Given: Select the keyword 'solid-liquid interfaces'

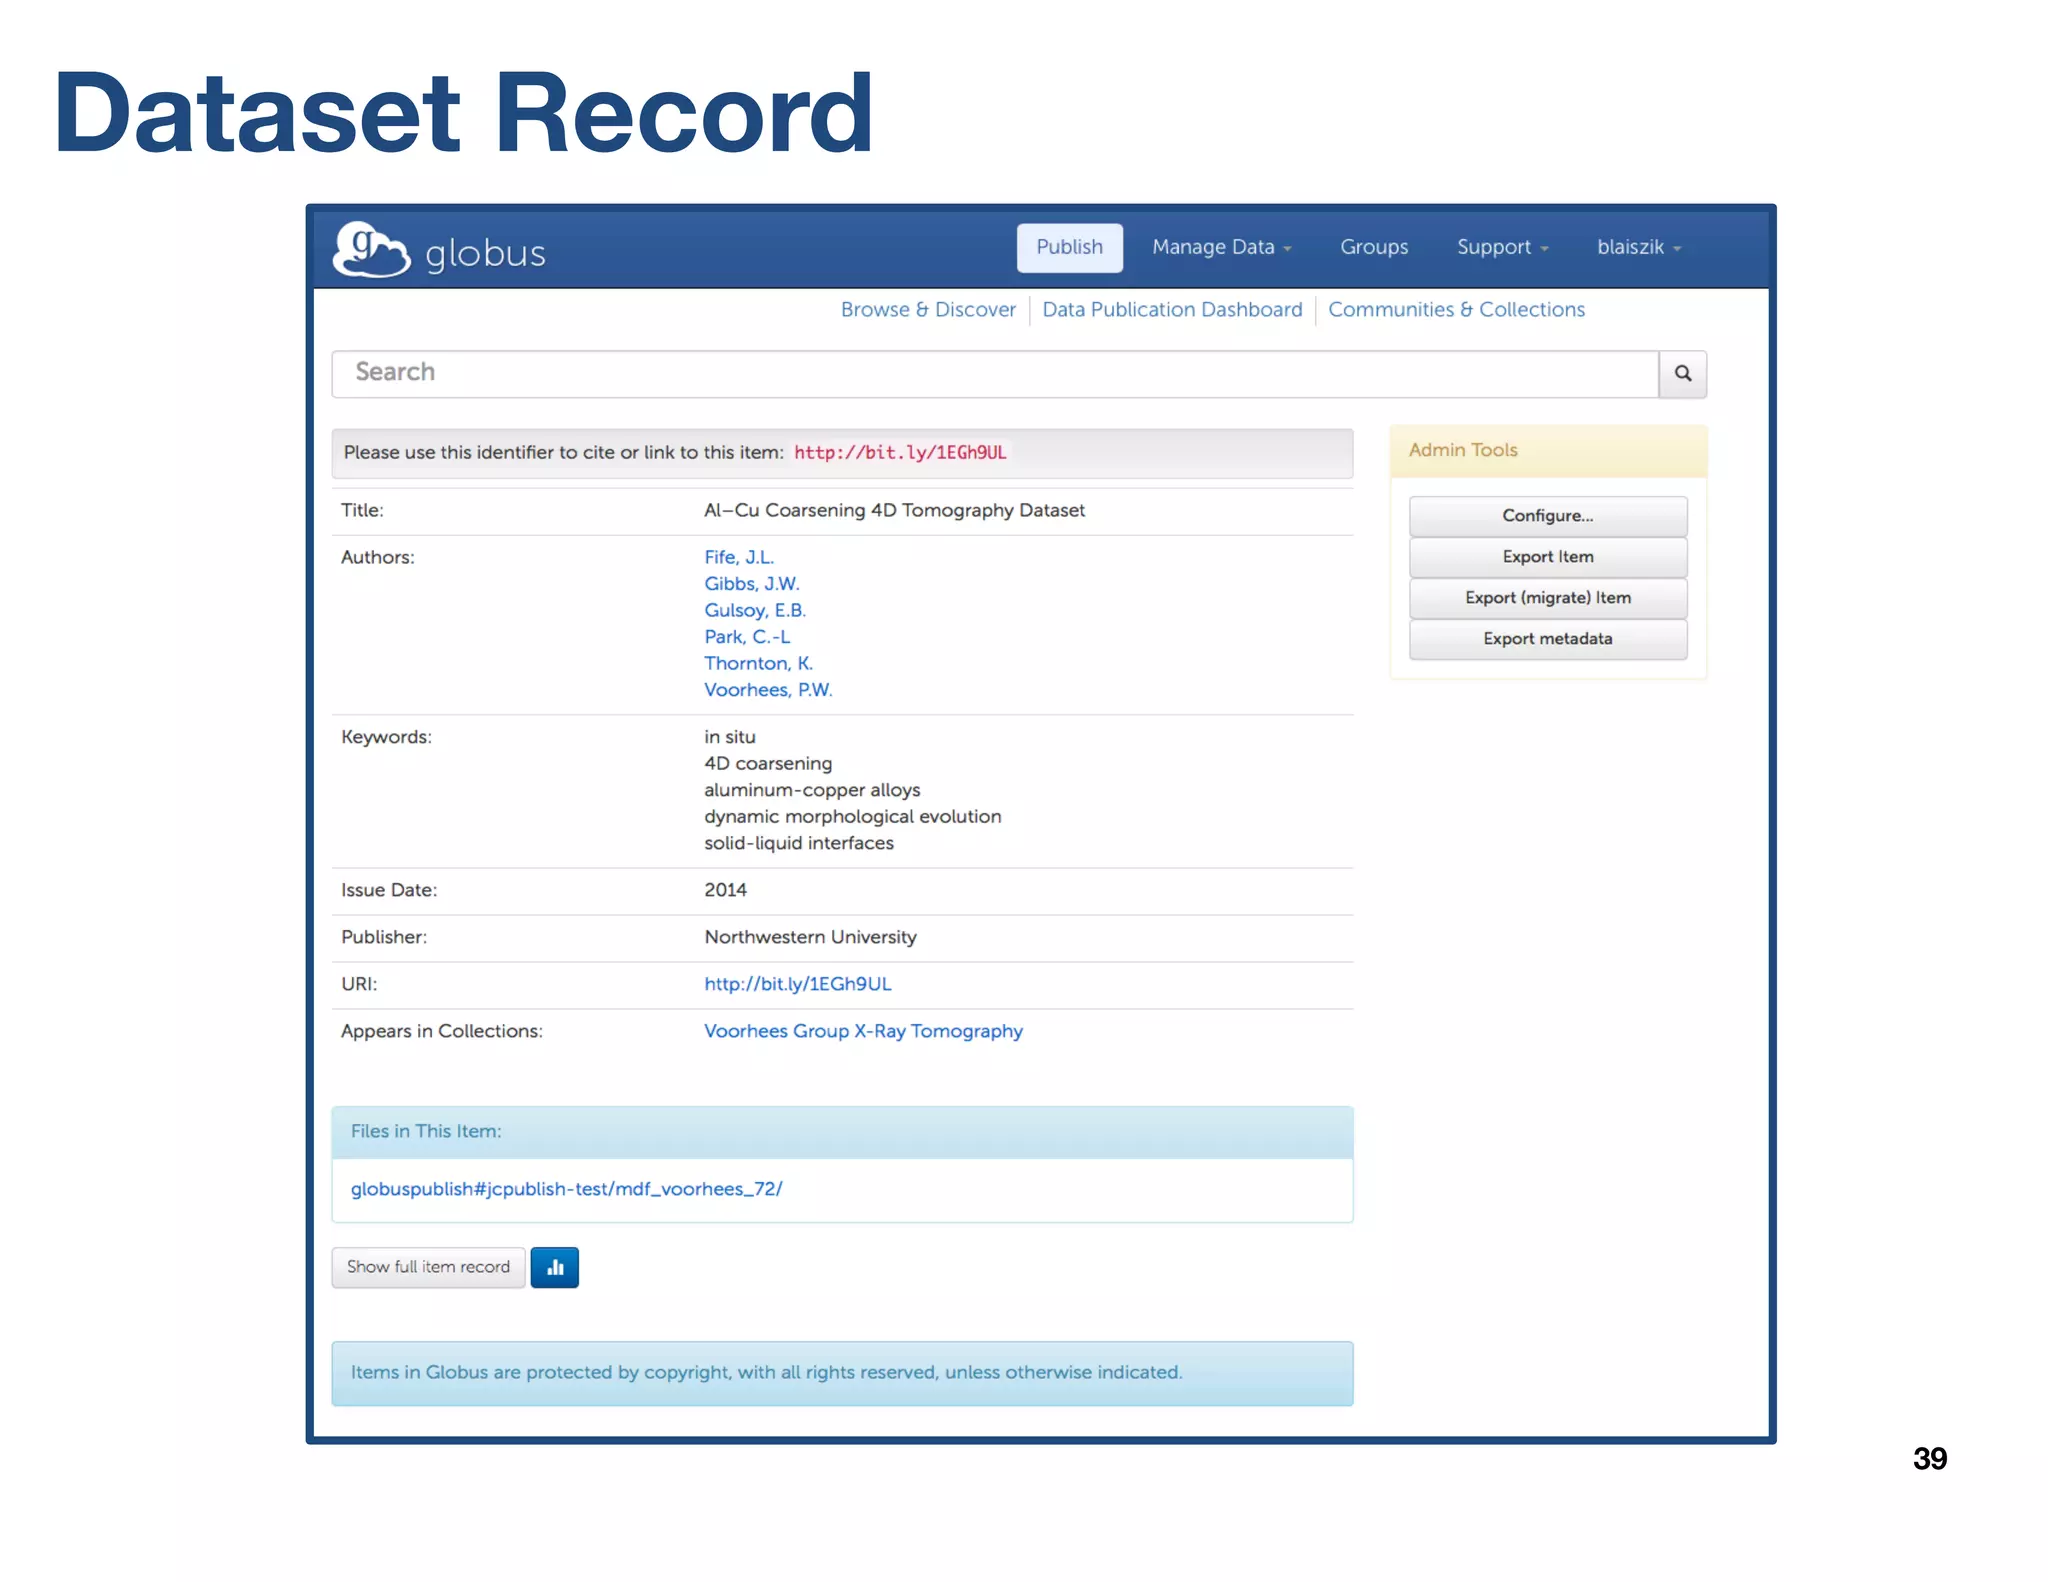Looking at the screenshot, I should point(799,843).
